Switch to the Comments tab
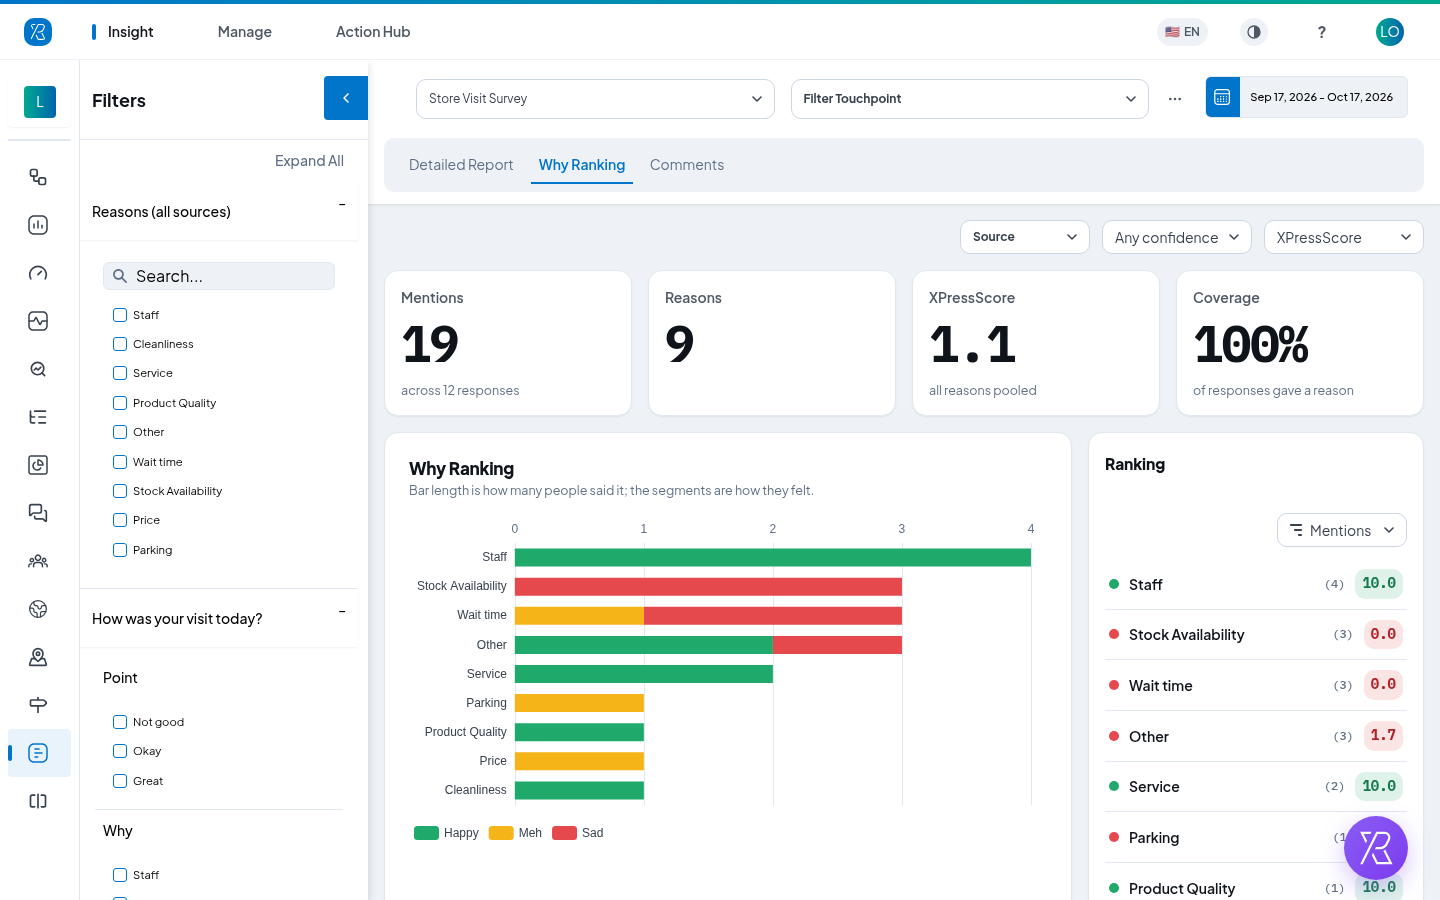 click(x=687, y=165)
